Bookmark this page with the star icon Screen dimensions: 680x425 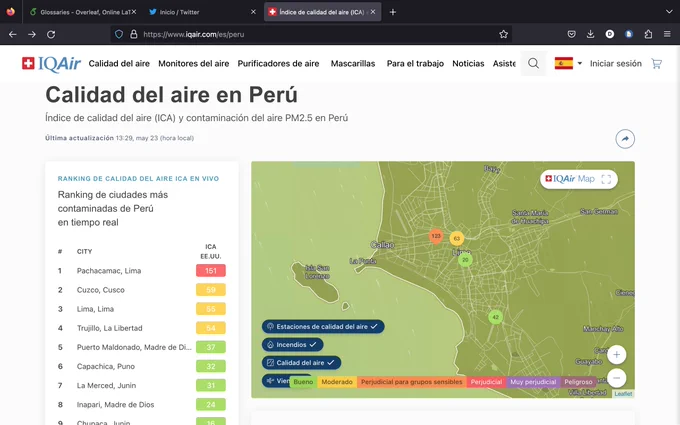click(503, 34)
